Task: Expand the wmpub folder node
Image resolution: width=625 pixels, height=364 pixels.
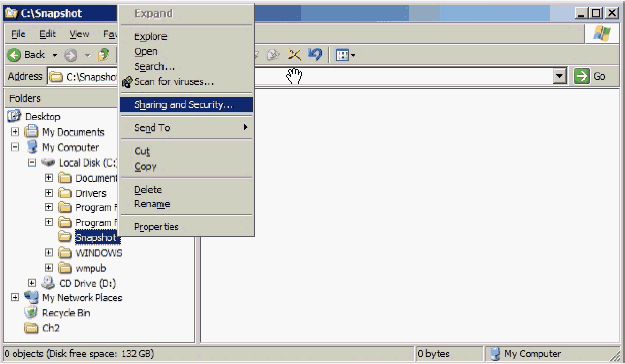Action: [x=49, y=268]
